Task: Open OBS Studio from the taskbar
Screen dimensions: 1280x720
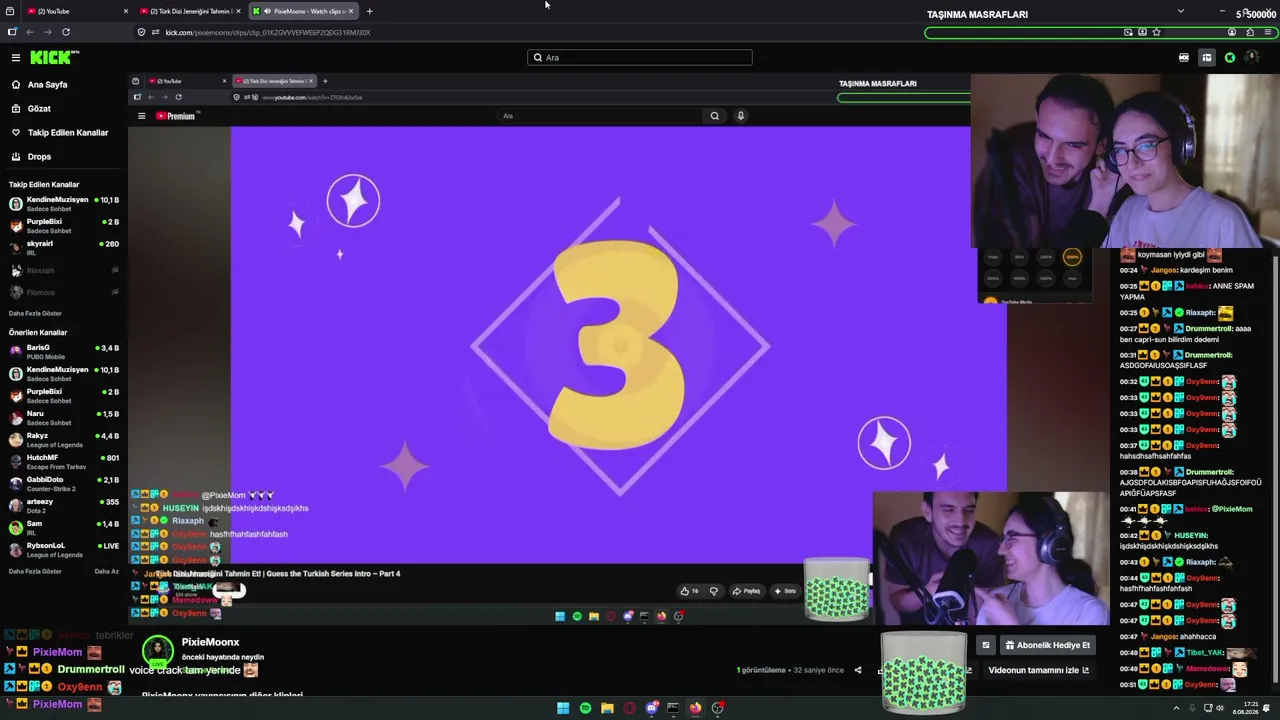Action: [717, 708]
